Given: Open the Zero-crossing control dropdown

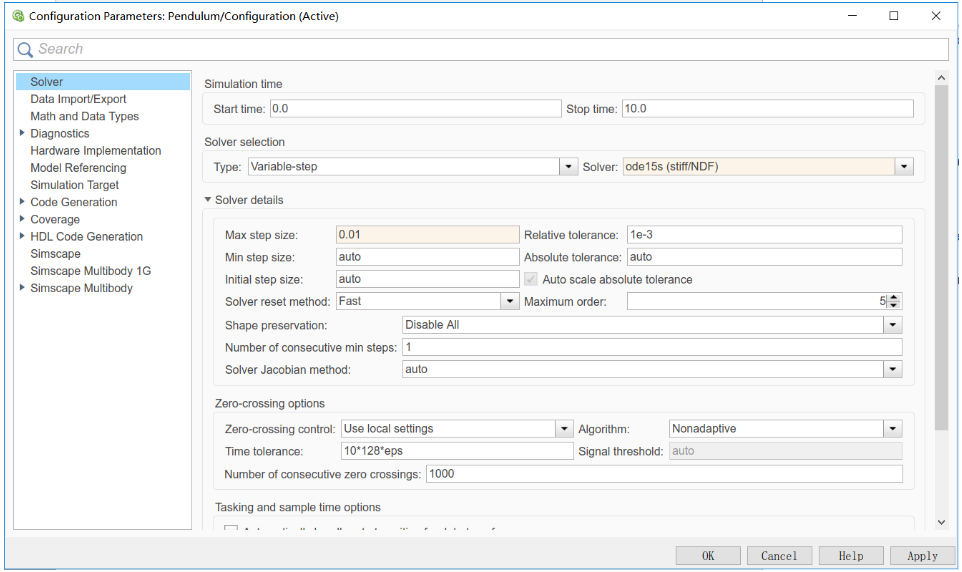Looking at the screenshot, I should (457, 428).
